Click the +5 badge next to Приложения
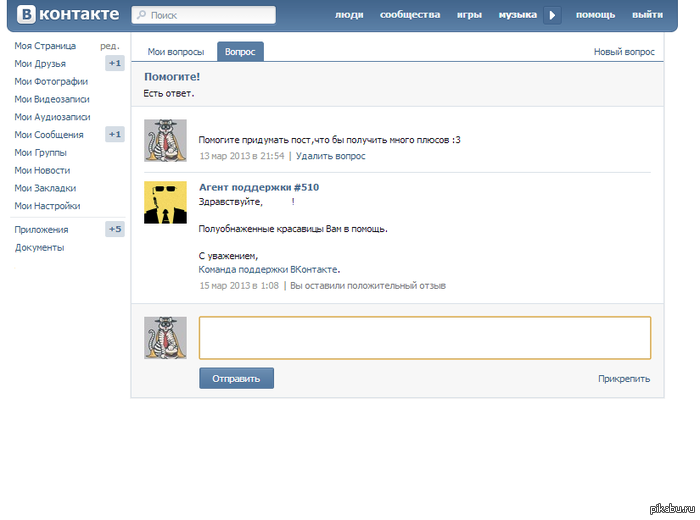This screenshot has width=700, height=520. (115, 229)
